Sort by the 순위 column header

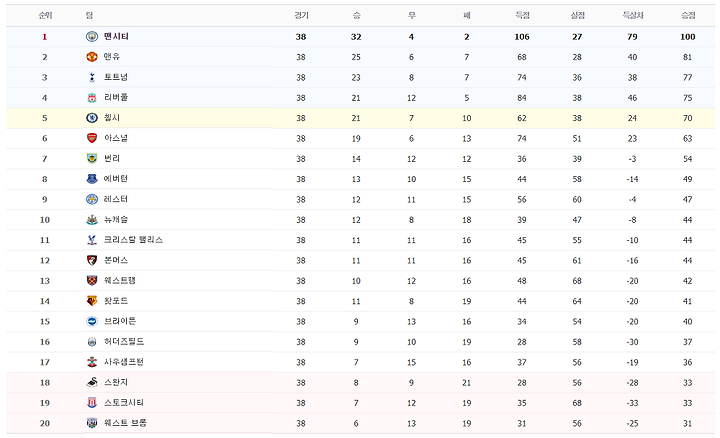(45, 16)
